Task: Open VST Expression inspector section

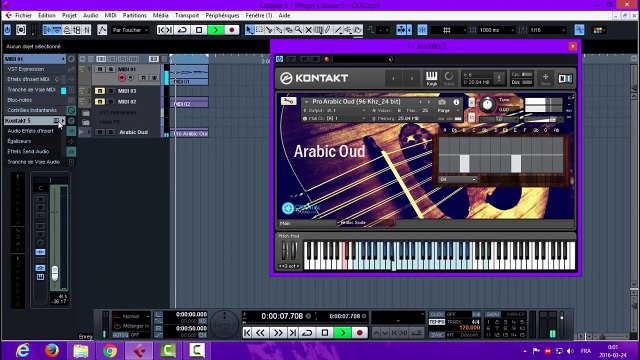Action: point(26,69)
